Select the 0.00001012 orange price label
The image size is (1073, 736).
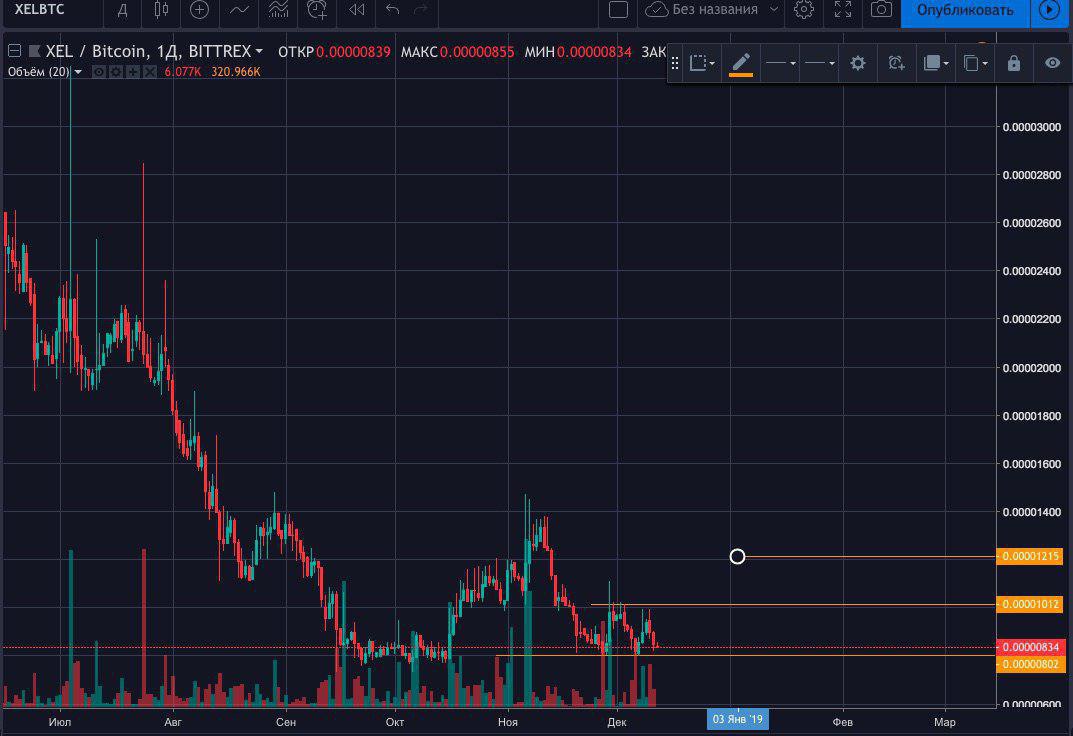pyautogui.click(x=1031, y=604)
